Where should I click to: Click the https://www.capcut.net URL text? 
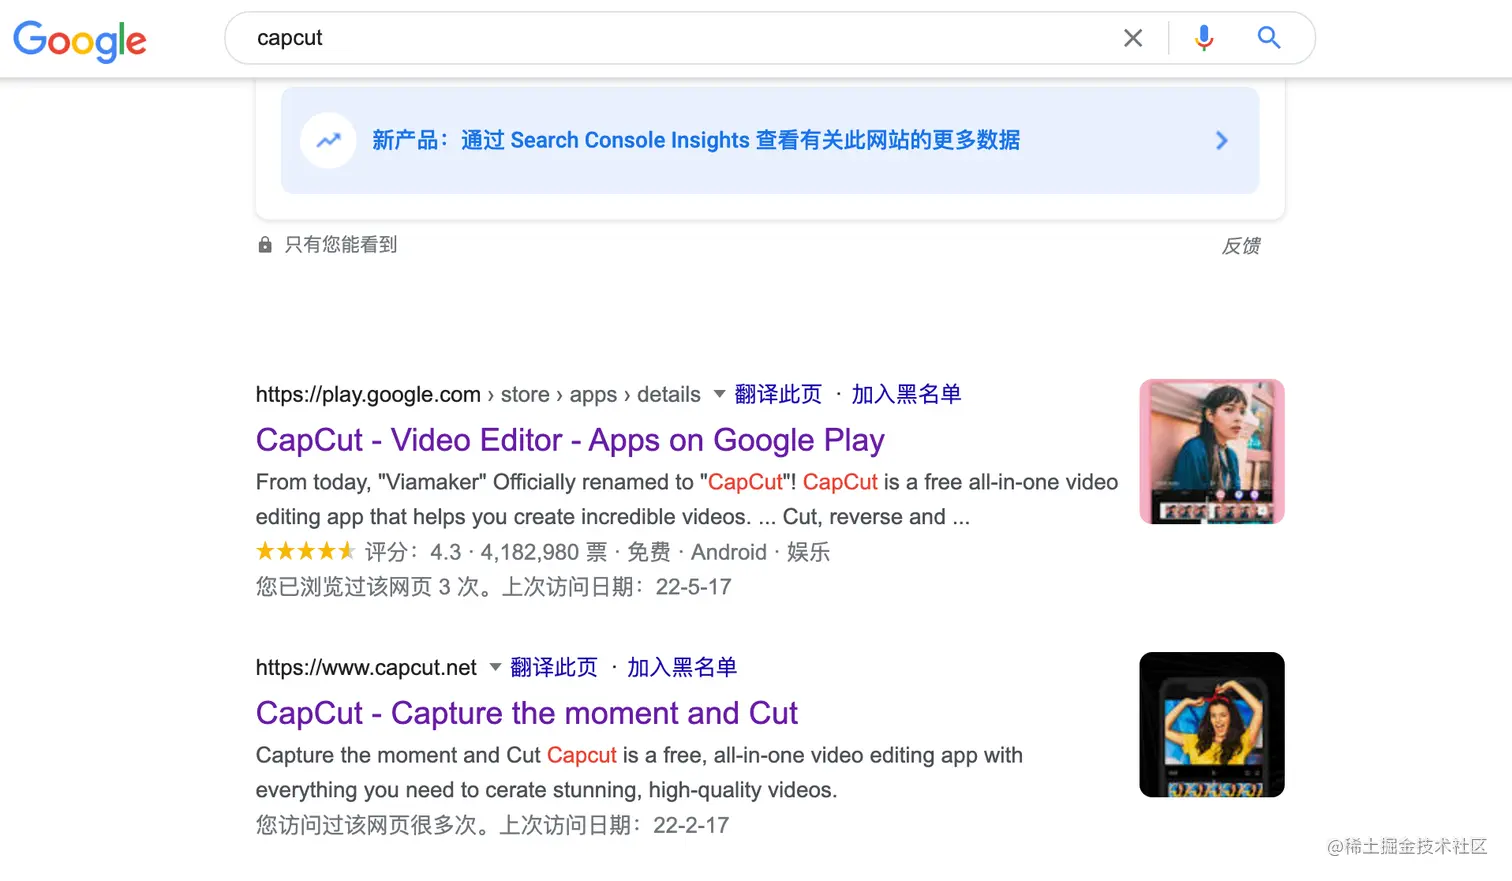point(366,667)
